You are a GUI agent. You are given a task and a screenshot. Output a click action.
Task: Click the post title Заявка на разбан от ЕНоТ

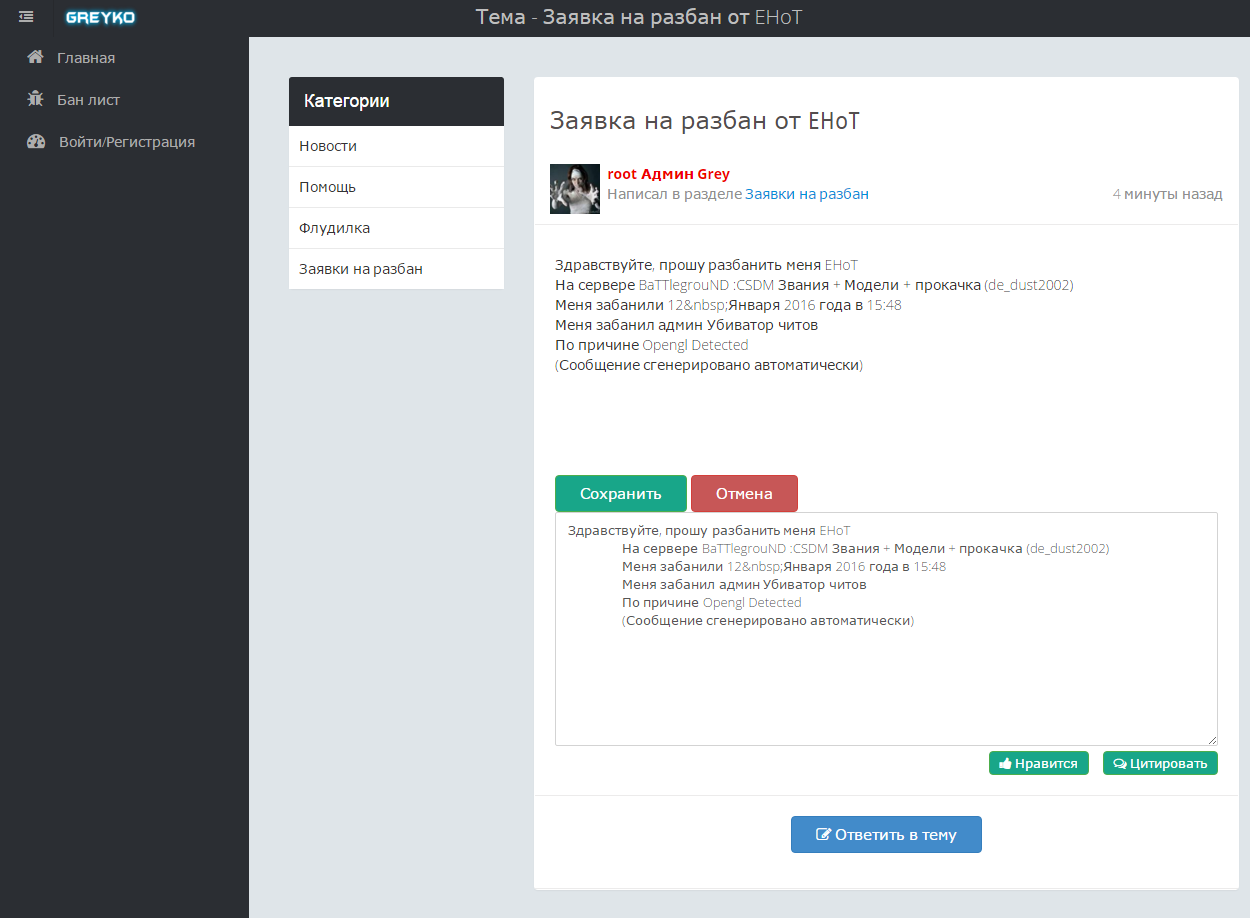tap(705, 121)
